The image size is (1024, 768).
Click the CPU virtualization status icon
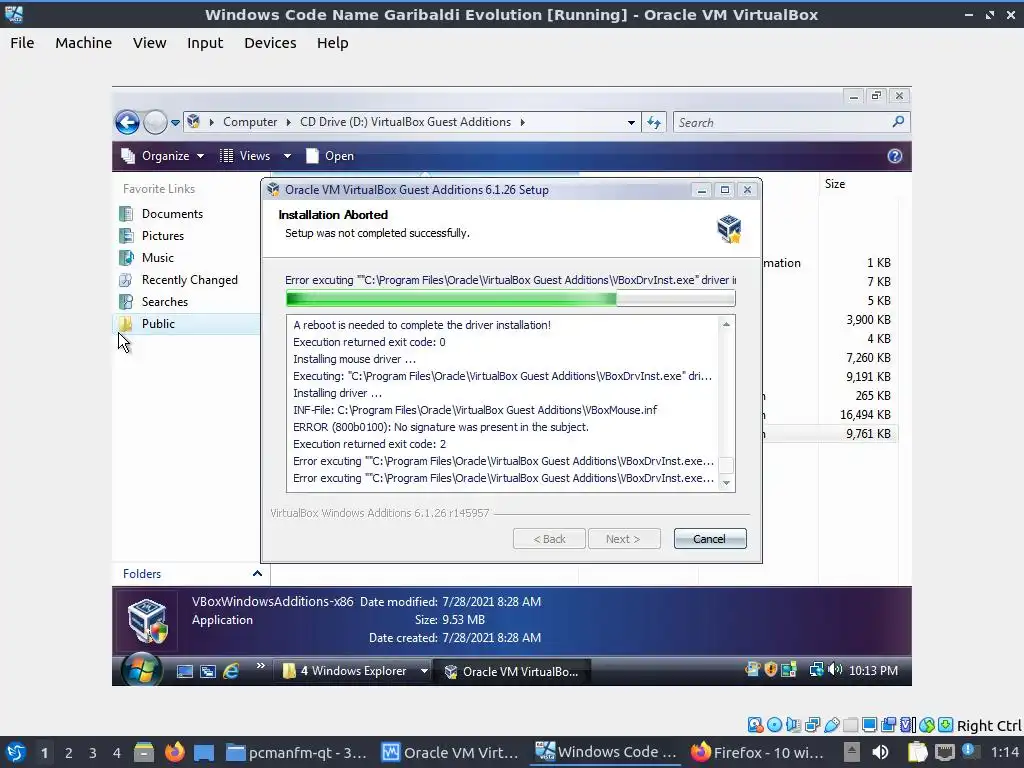[908, 725]
